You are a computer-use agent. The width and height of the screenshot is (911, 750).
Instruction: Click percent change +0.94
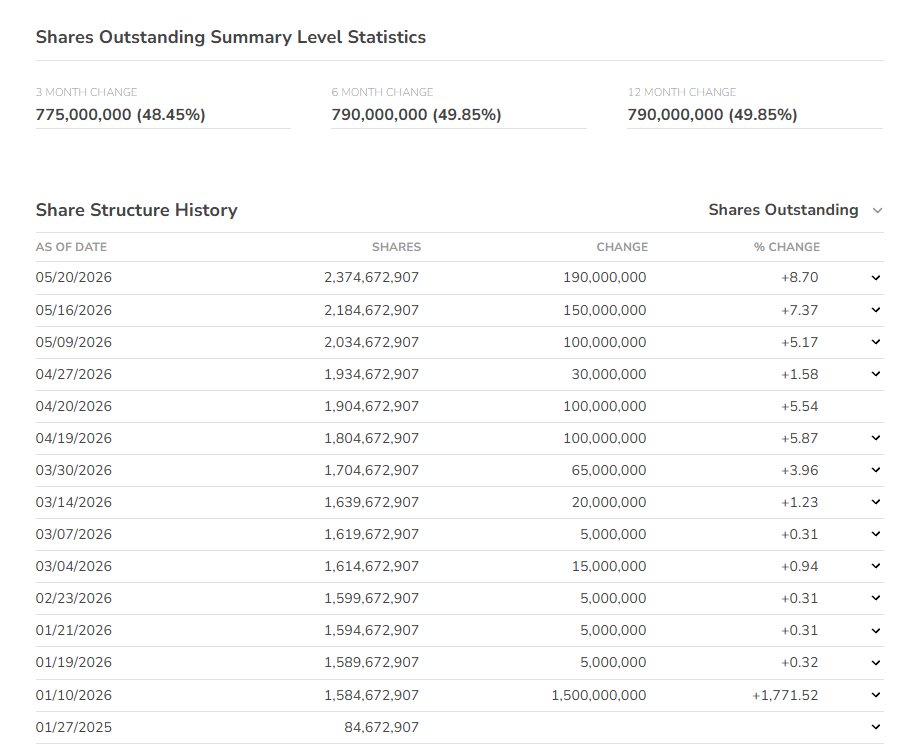click(799, 565)
